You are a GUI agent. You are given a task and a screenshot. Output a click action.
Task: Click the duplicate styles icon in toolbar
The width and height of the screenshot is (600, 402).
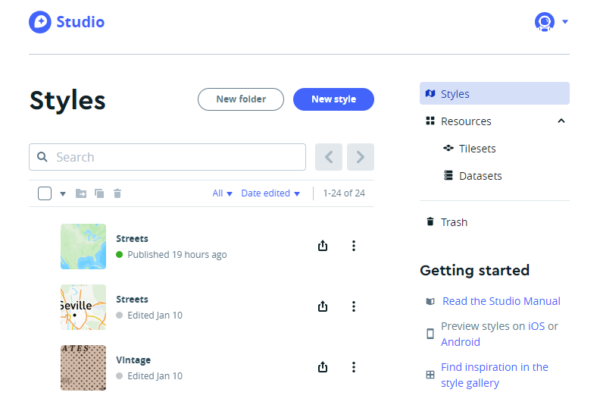click(99, 193)
